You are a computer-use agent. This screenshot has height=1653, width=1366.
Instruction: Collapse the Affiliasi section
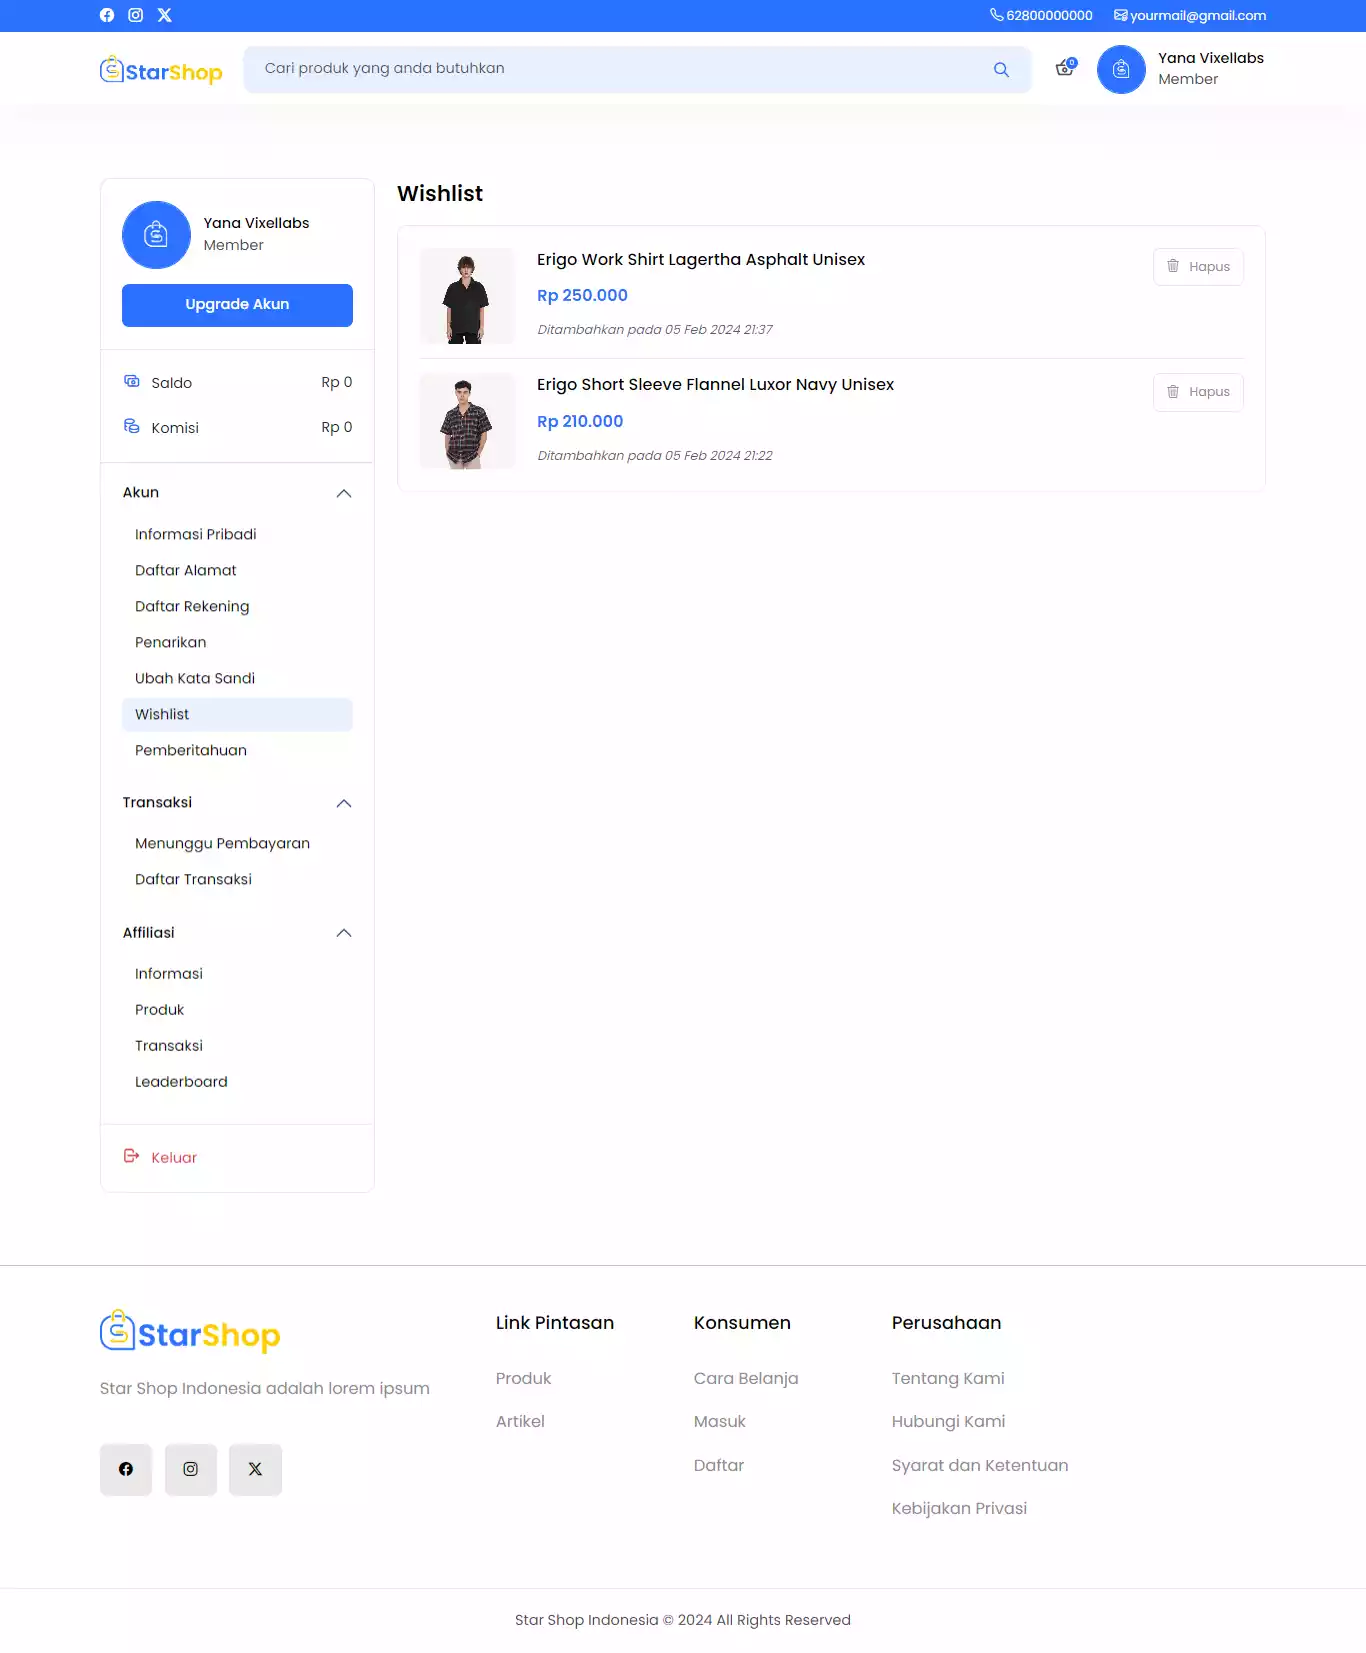(344, 933)
